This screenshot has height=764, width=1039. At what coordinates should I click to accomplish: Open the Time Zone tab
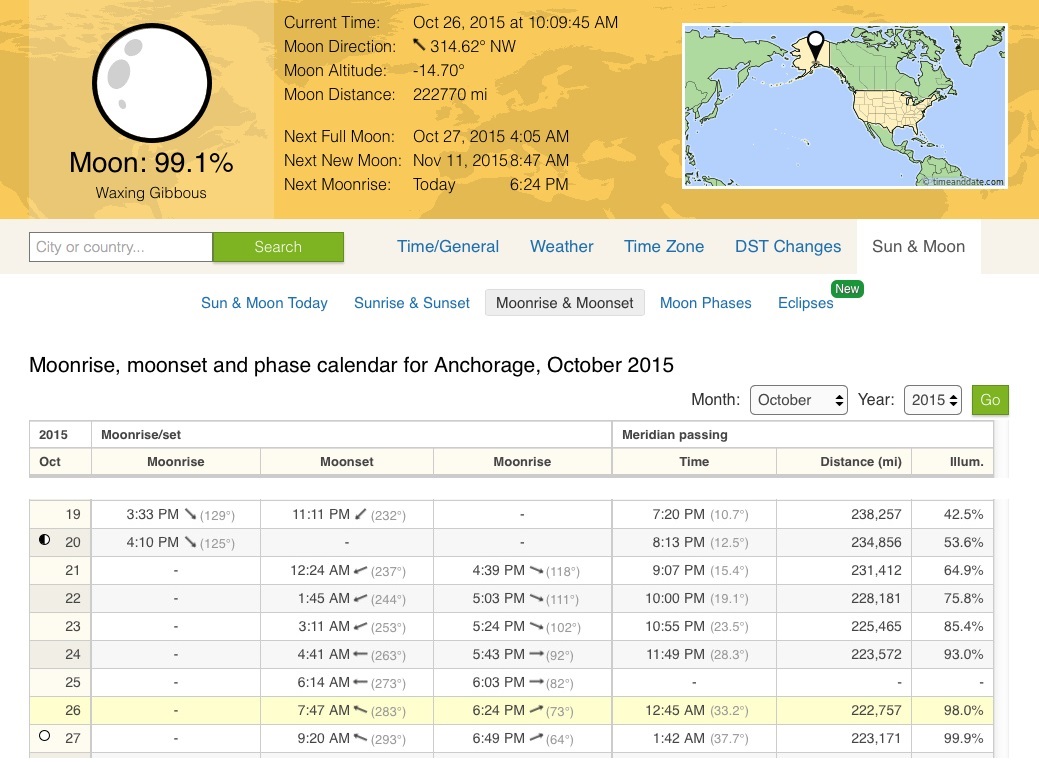tap(664, 246)
